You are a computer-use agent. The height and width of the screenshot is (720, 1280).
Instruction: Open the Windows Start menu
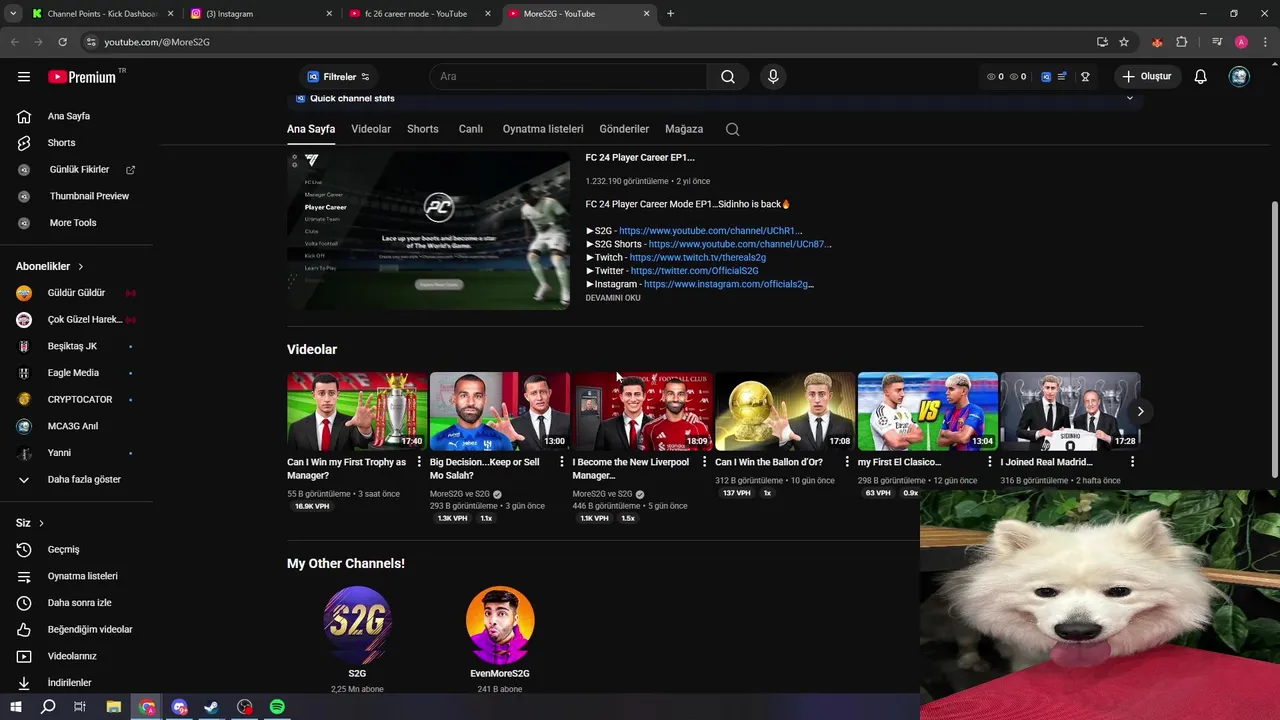click(15, 707)
